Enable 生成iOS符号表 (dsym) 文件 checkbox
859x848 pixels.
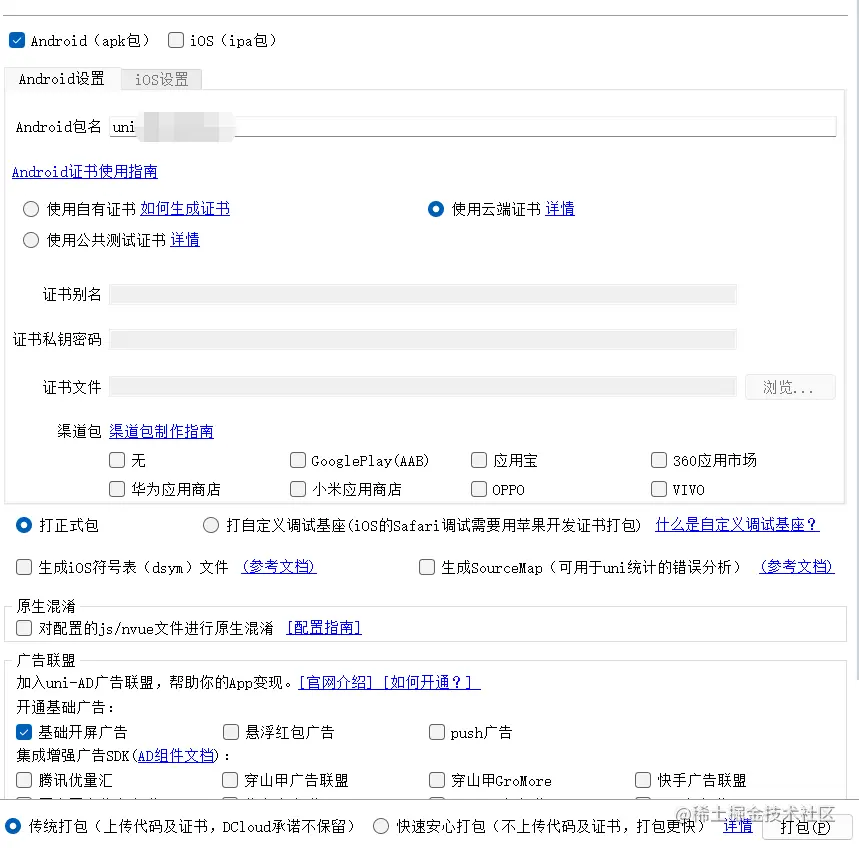pyautogui.click(x=24, y=567)
